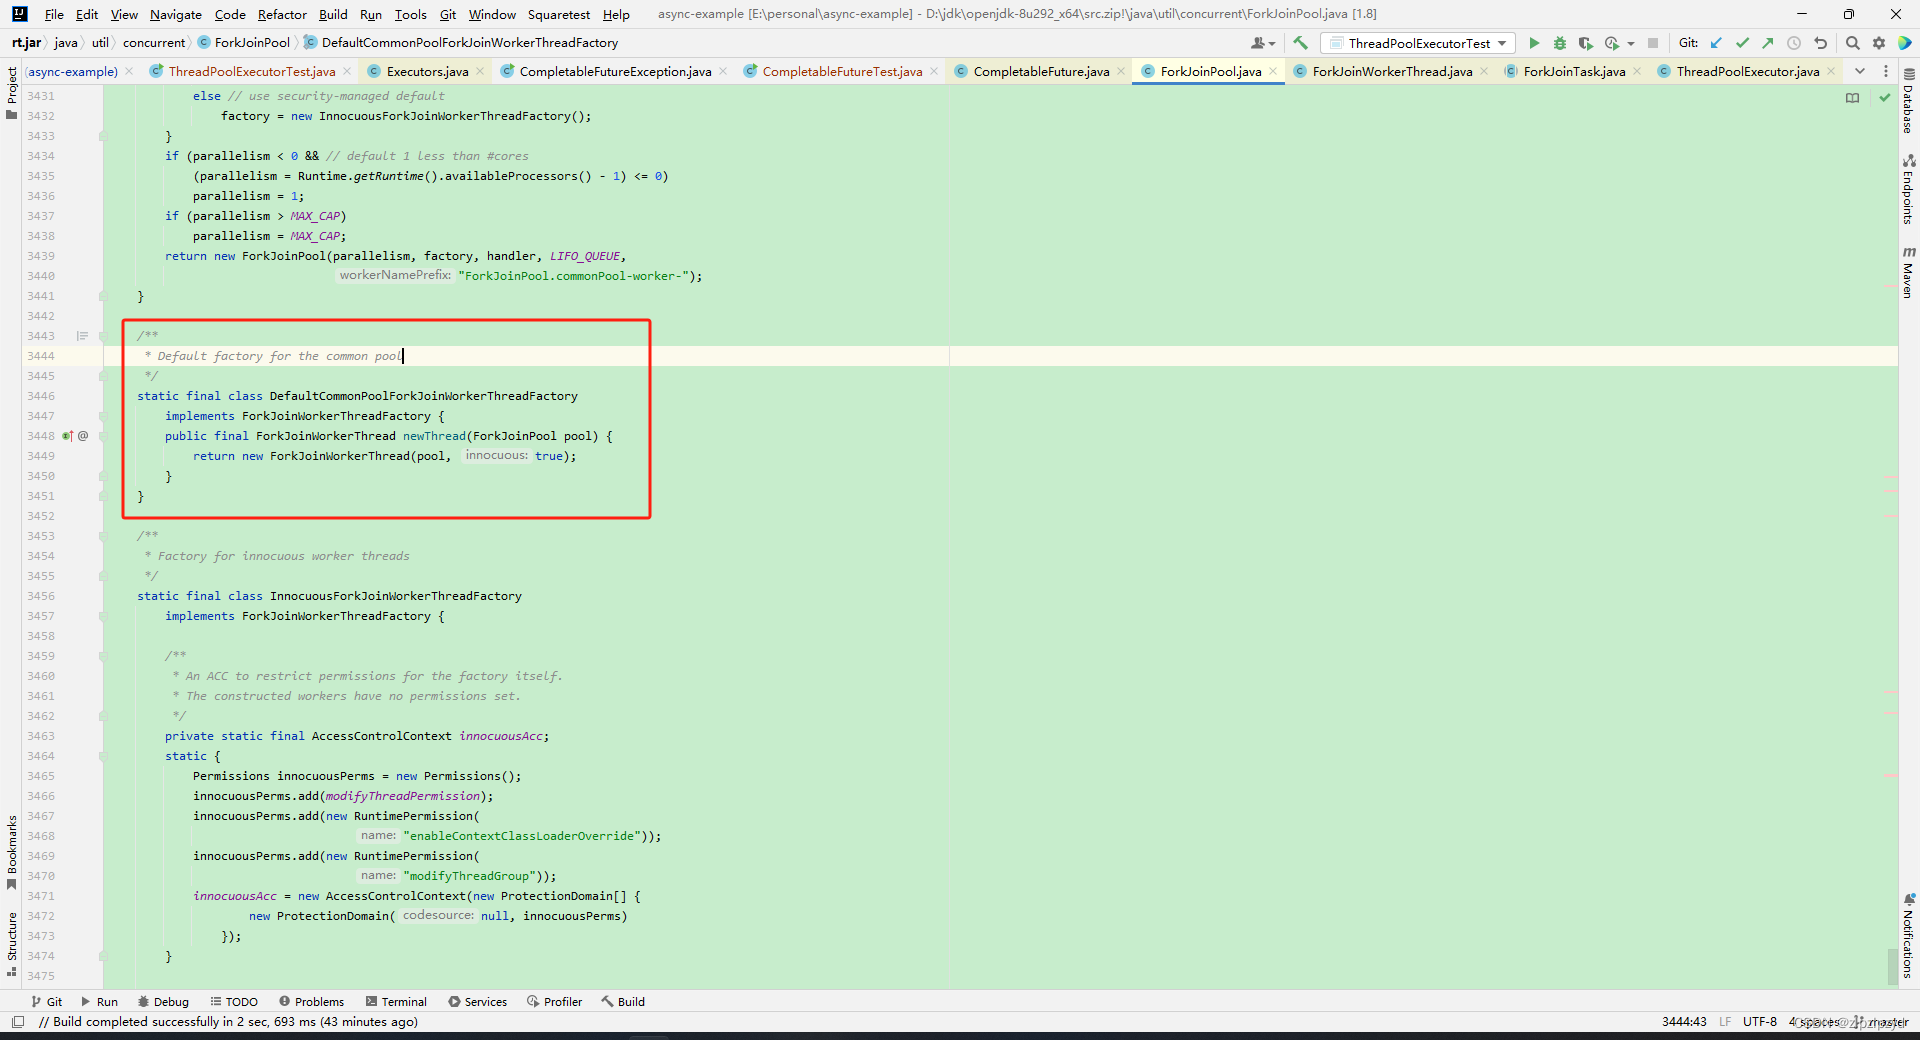Open the Bookmarks tool window
This screenshot has width=1920, height=1040.
coord(11,853)
